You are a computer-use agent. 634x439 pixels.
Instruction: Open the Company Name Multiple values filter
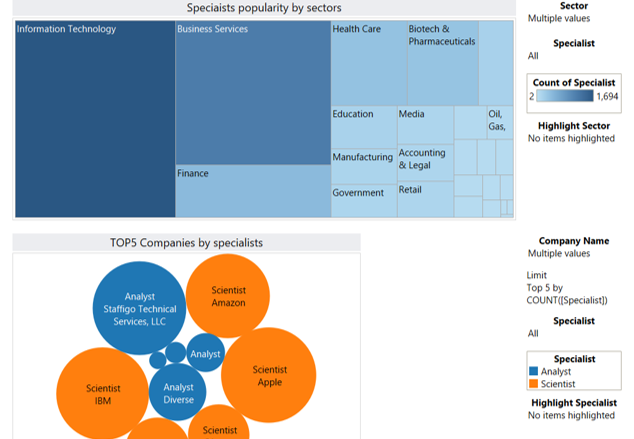pyautogui.click(x=559, y=253)
